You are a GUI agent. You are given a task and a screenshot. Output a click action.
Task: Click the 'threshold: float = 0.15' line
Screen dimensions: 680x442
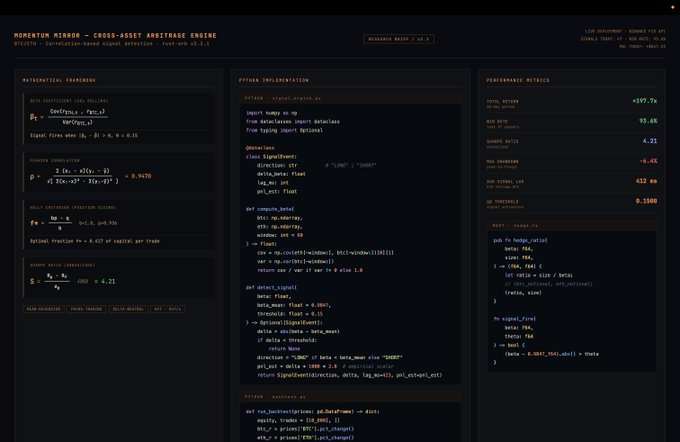point(290,314)
